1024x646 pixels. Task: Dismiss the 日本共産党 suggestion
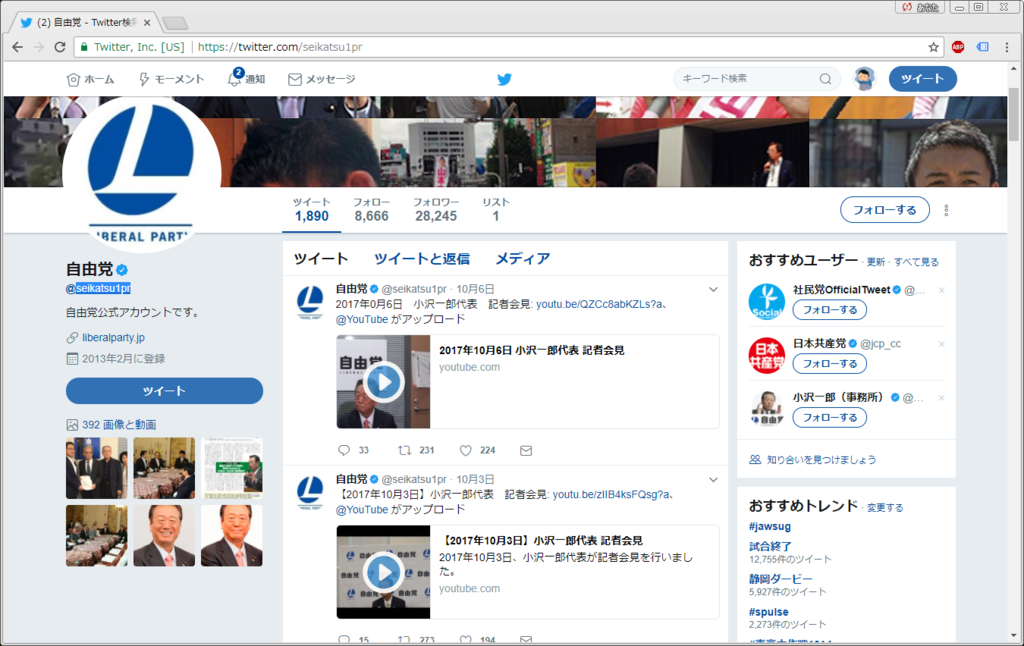tap(941, 344)
